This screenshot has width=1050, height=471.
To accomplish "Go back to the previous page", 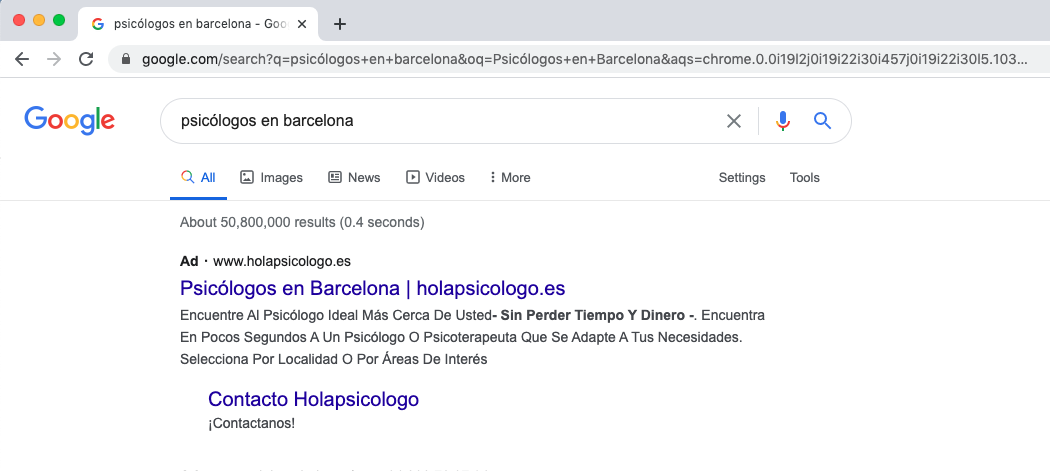I will tap(22, 59).
